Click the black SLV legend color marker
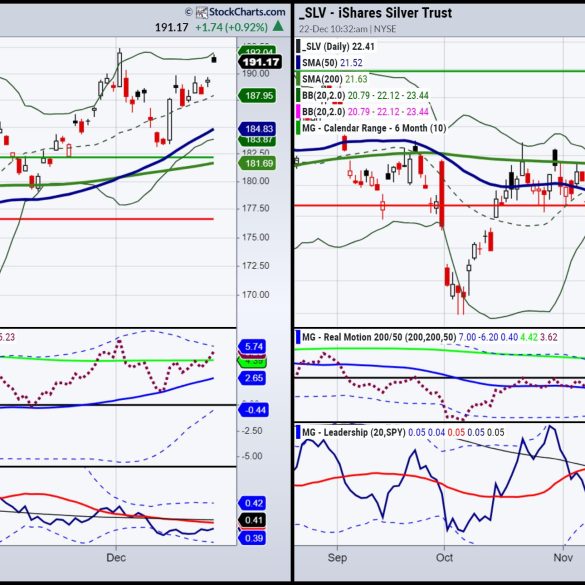The image size is (585, 585). tap(298, 47)
